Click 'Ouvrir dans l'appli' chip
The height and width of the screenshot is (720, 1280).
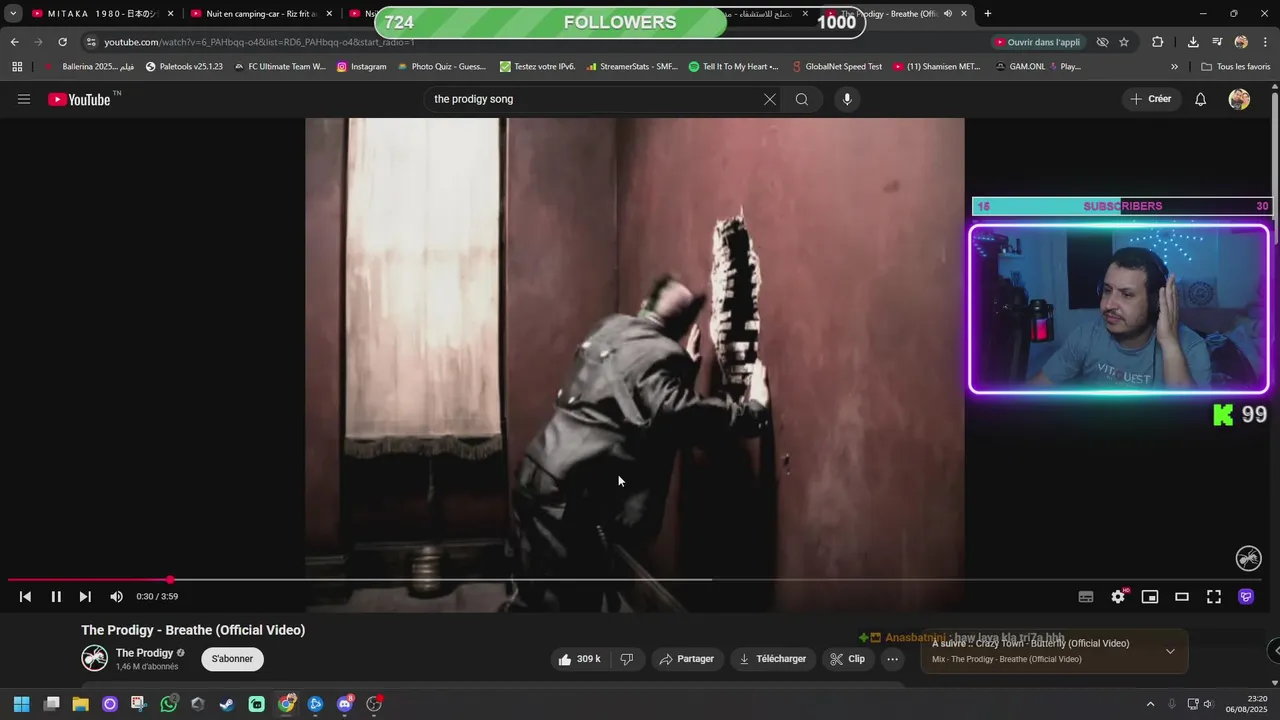point(1037,42)
